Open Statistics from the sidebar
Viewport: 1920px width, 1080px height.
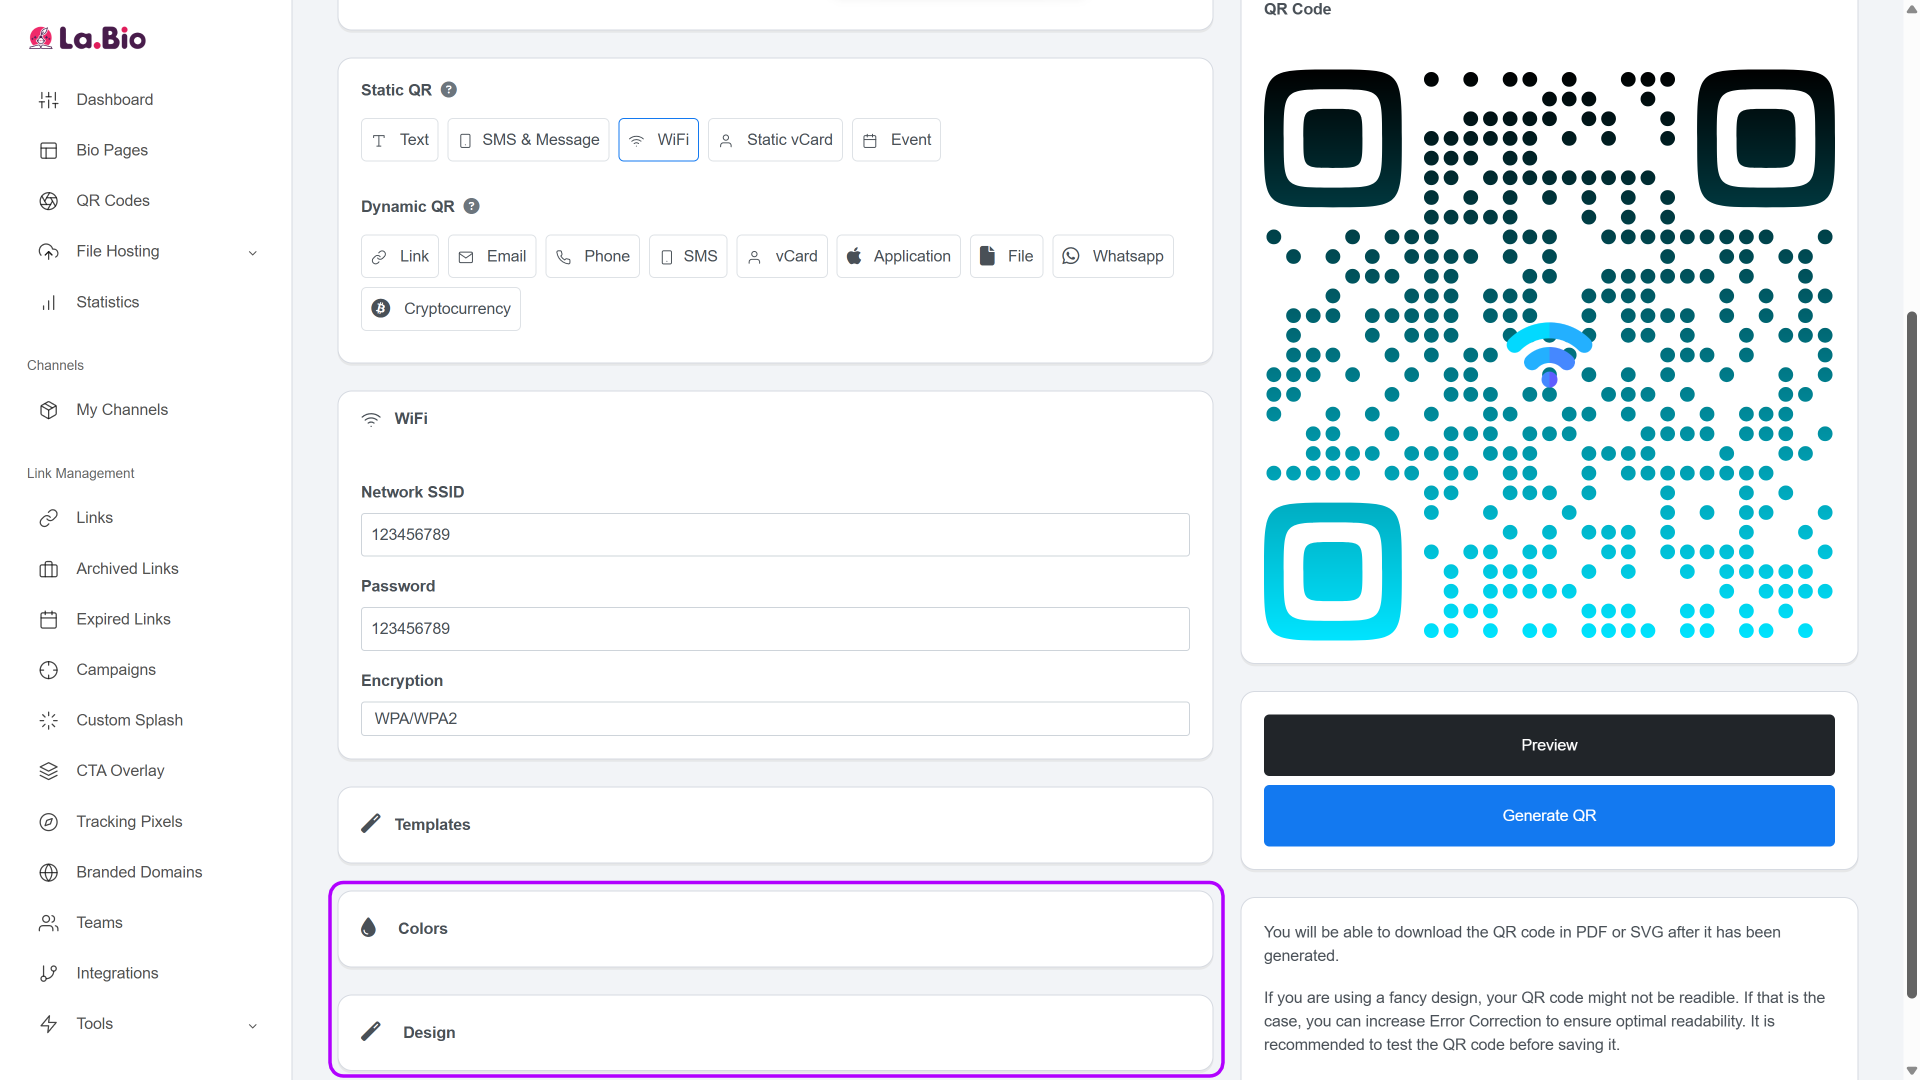coord(107,302)
